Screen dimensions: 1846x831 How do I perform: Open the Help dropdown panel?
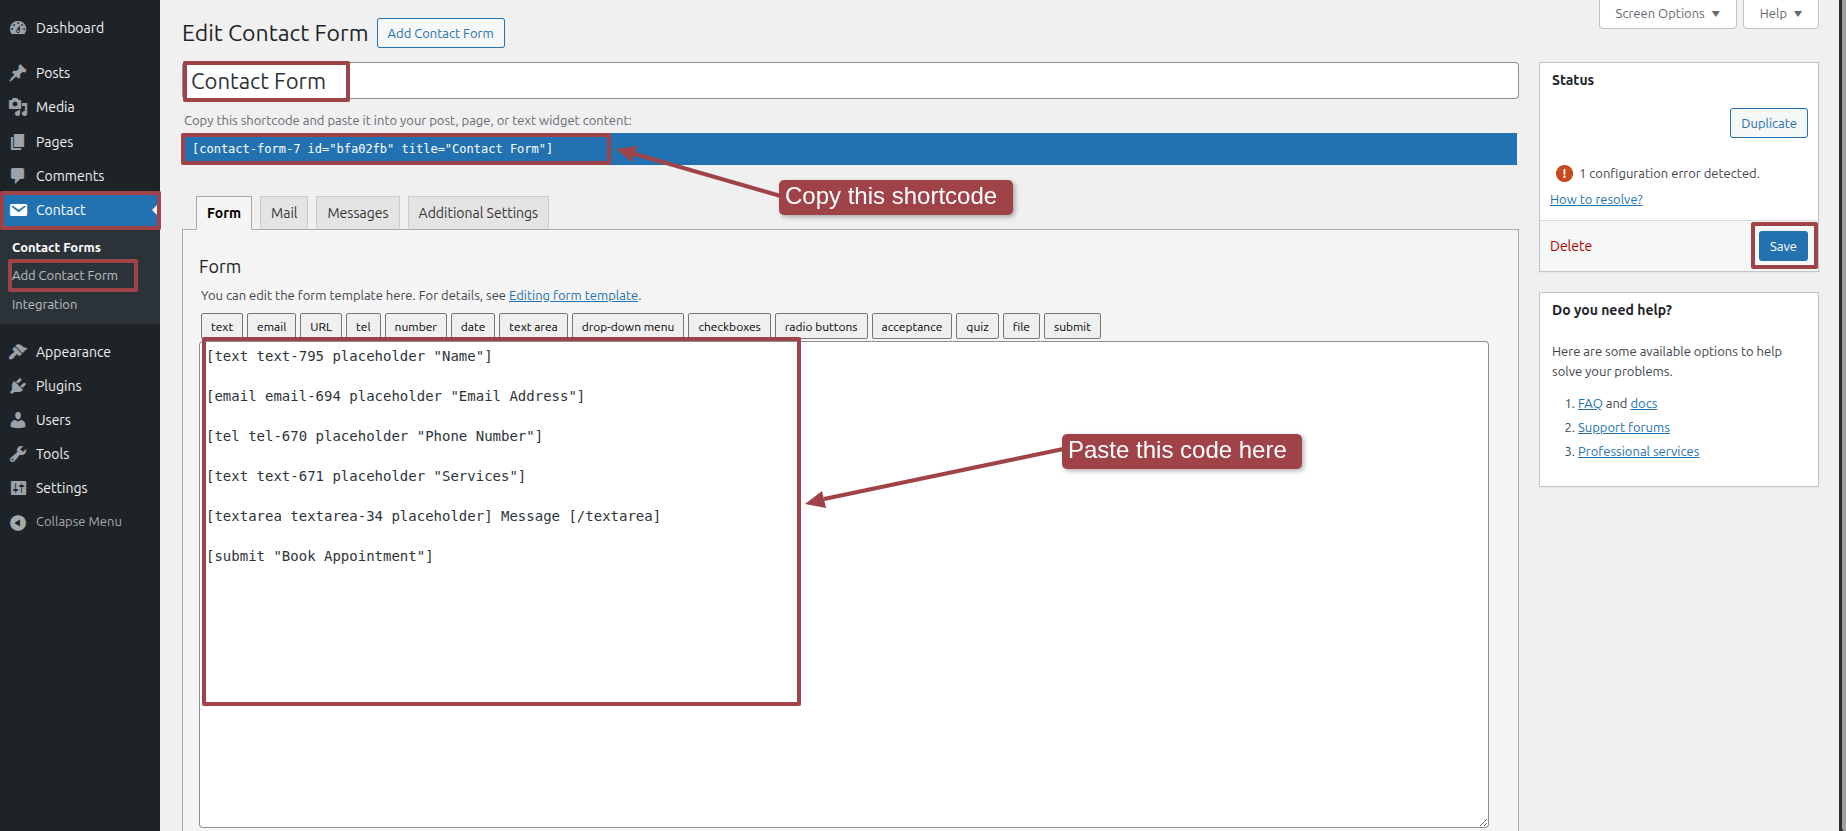1780,14
